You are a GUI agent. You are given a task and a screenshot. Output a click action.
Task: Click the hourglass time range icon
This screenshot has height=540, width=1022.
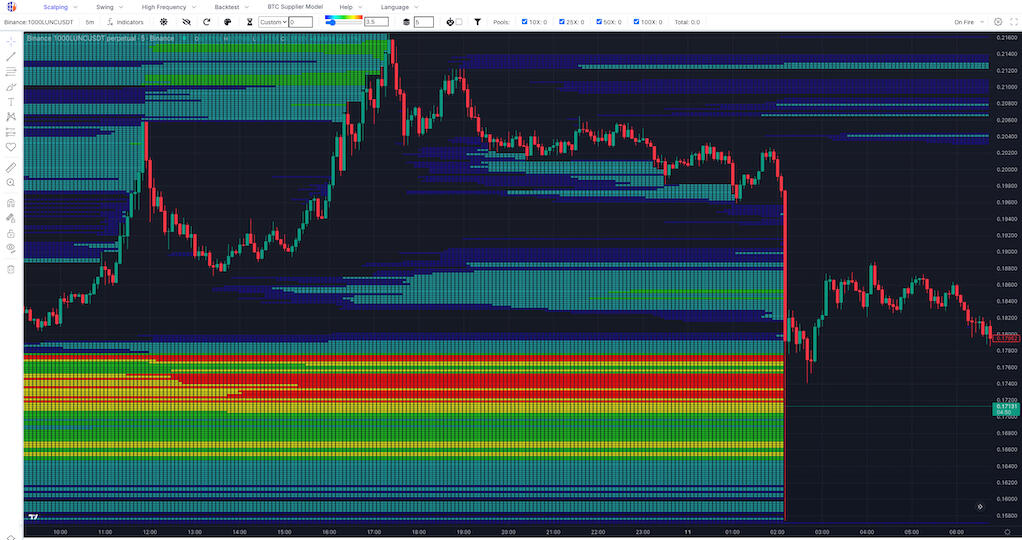click(249, 22)
